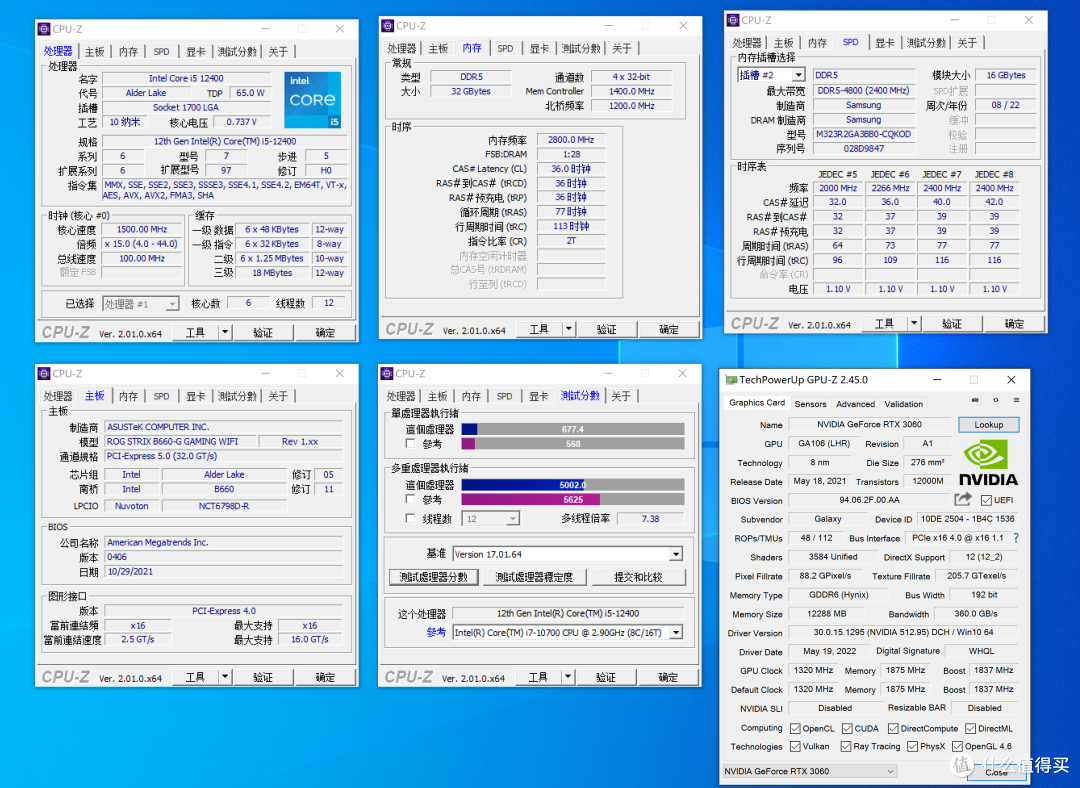The height and width of the screenshot is (788, 1080).
Task: Click the CPU-Z icon of the memory-tab window
Action: (388, 25)
